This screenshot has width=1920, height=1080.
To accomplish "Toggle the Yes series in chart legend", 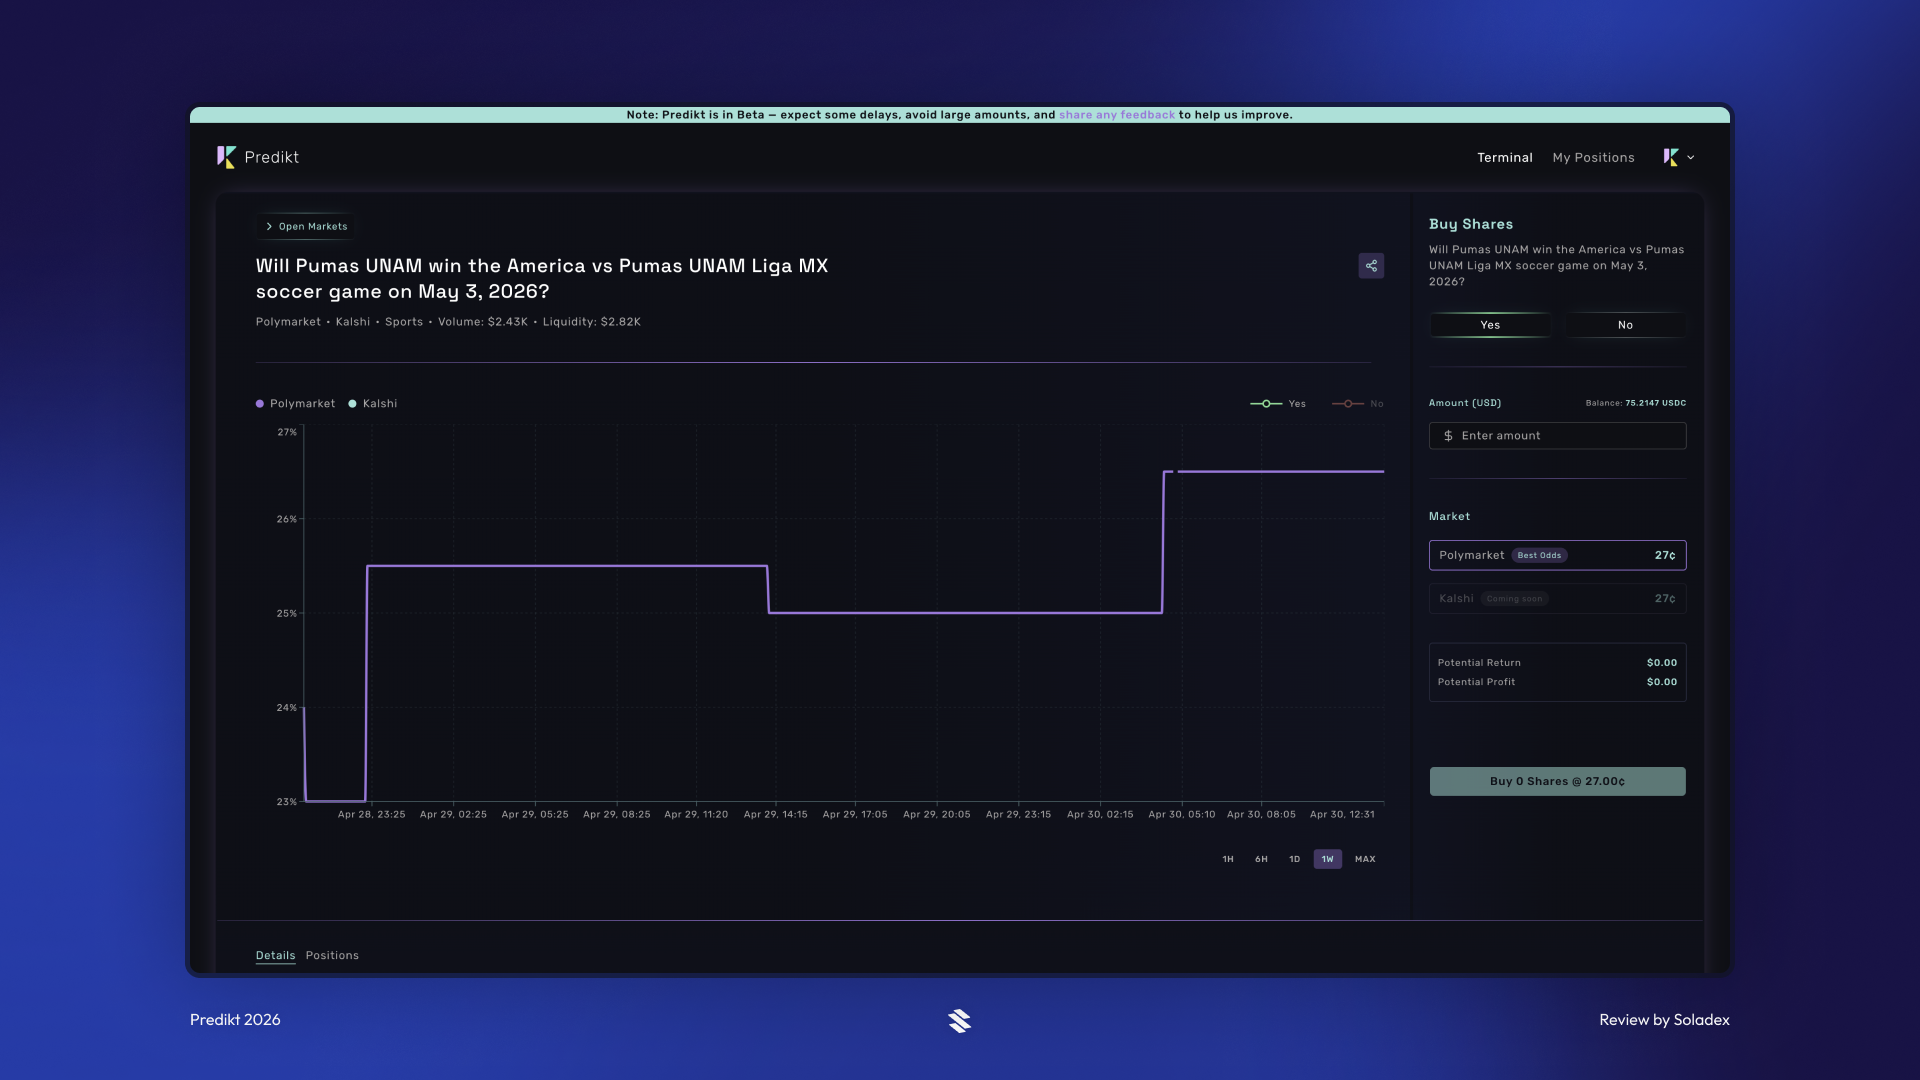I will [x=1278, y=404].
